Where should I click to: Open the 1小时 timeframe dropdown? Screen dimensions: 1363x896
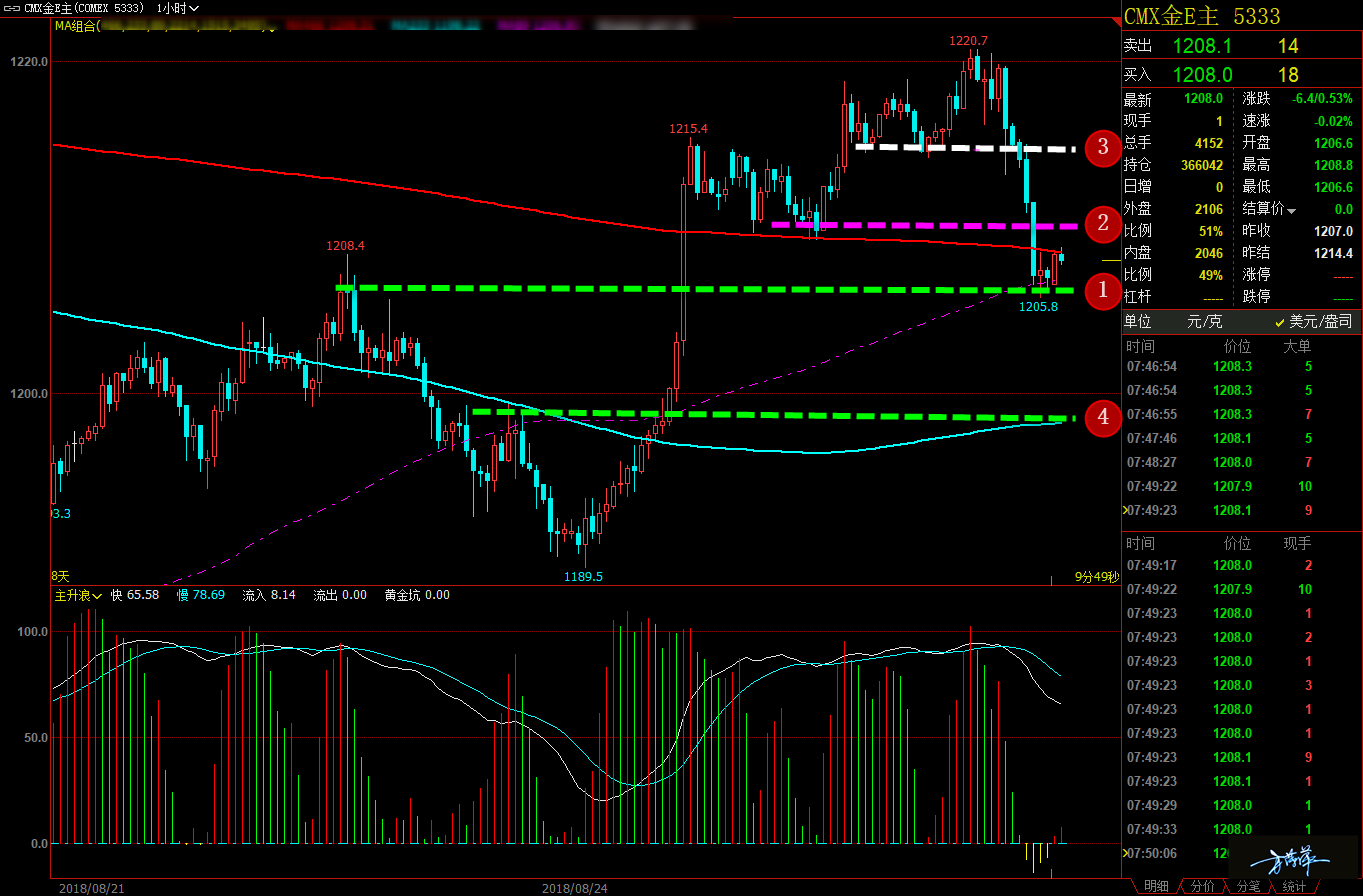[x=178, y=8]
